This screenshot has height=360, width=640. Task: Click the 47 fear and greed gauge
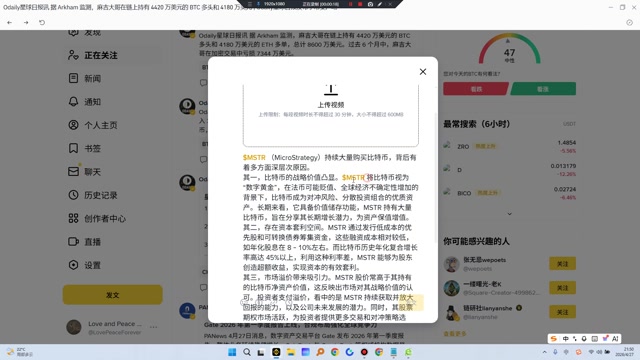[x=509, y=50]
